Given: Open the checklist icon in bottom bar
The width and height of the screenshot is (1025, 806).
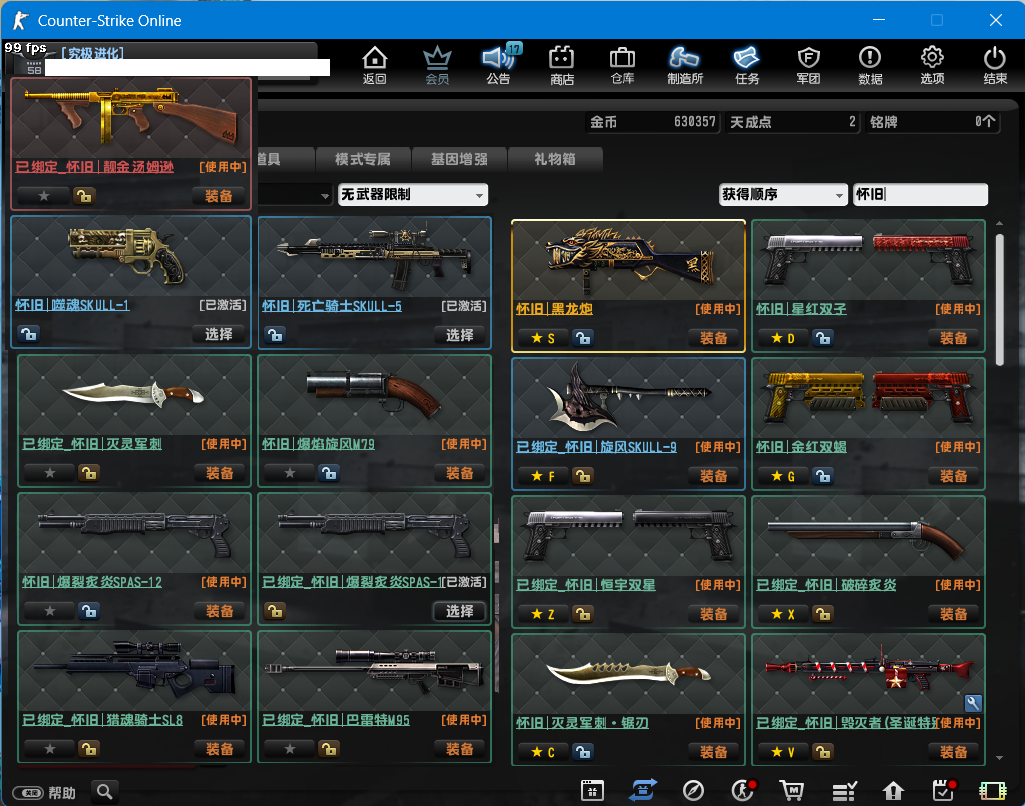Looking at the screenshot, I should 844,791.
